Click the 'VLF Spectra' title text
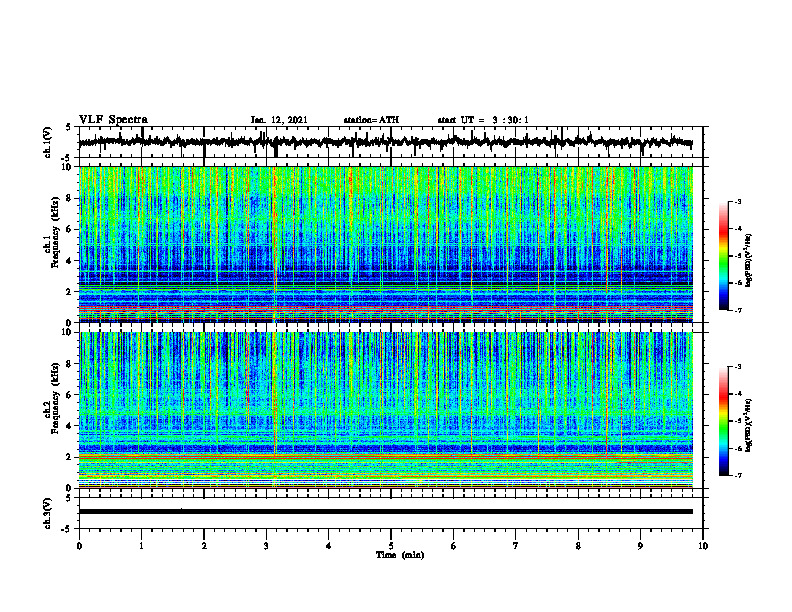Viewport: 792px width, 612px height. [x=113, y=120]
